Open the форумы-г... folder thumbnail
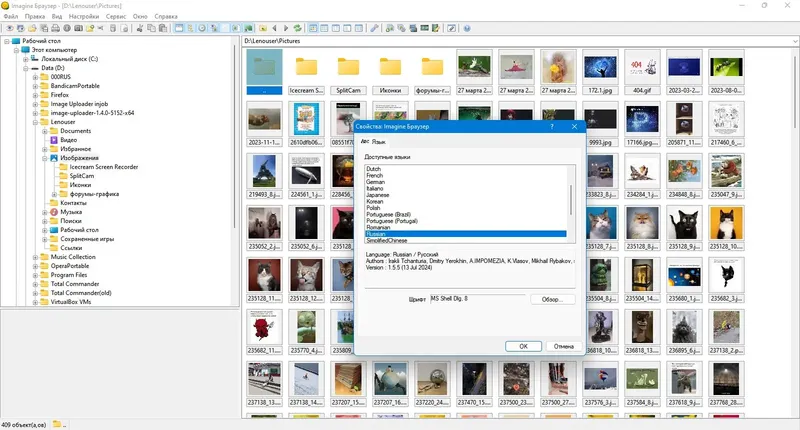 [x=432, y=72]
